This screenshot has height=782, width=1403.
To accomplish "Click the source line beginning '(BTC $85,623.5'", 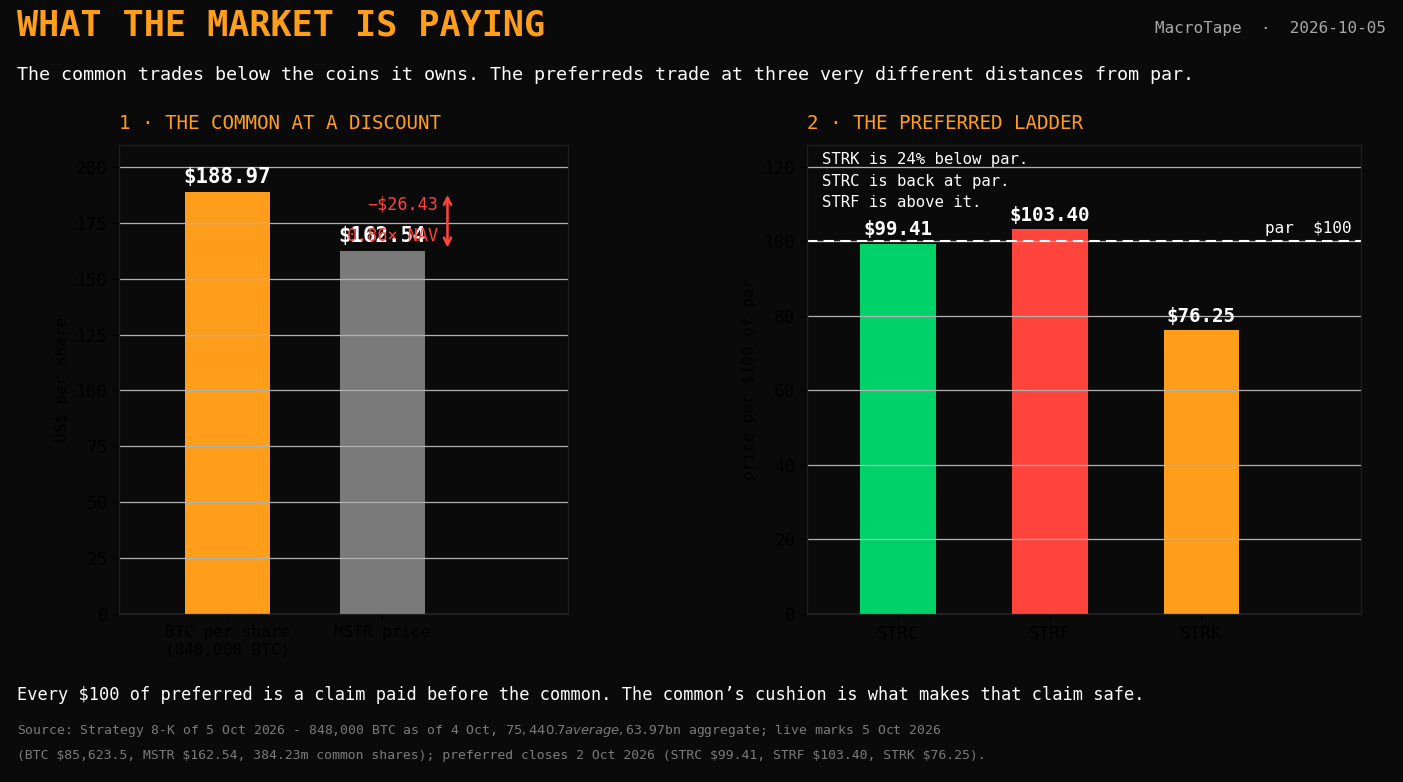I will [501, 755].
